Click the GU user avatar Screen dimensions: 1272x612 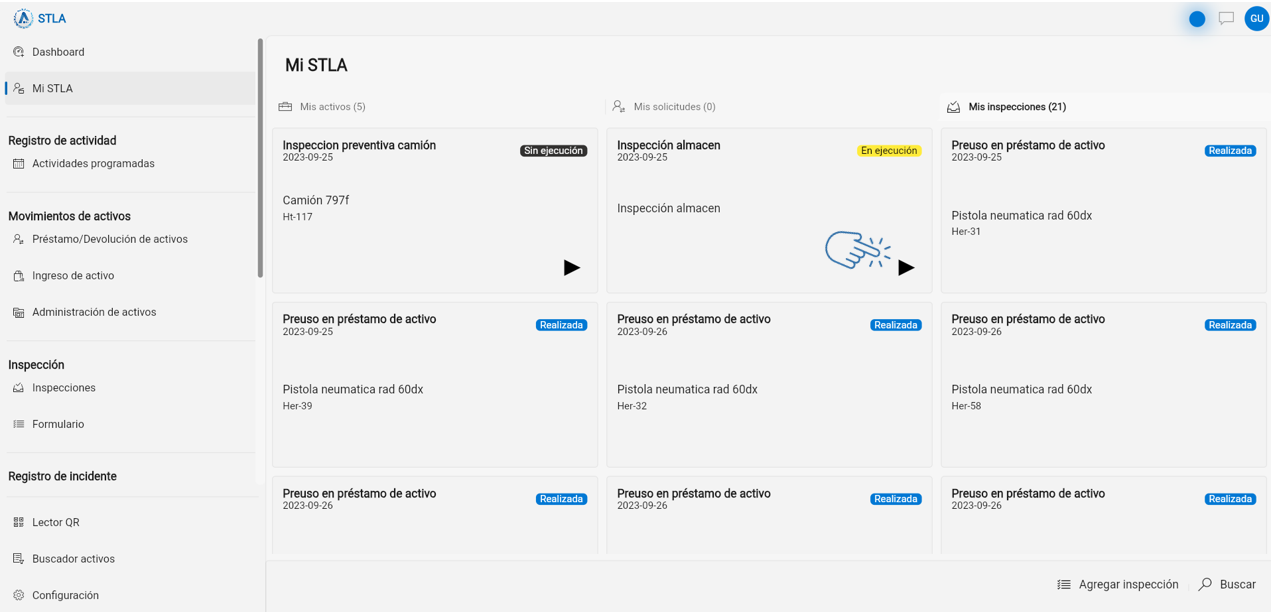tap(1257, 18)
